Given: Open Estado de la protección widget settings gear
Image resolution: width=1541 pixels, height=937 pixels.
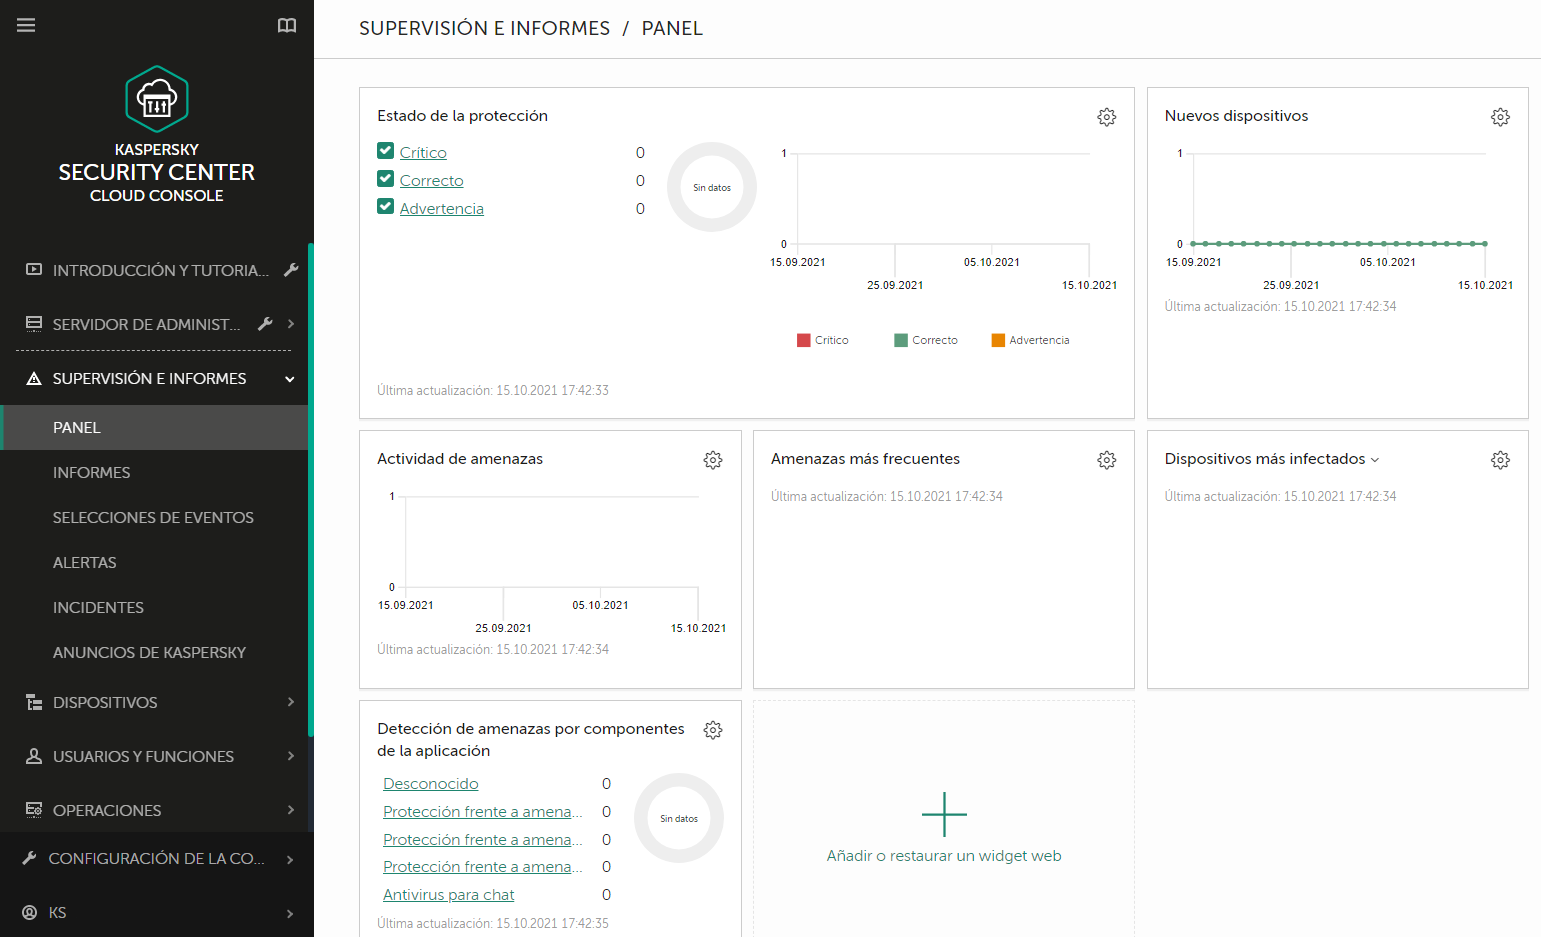Looking at the screenshot, I should click(x=1107, y=117).
